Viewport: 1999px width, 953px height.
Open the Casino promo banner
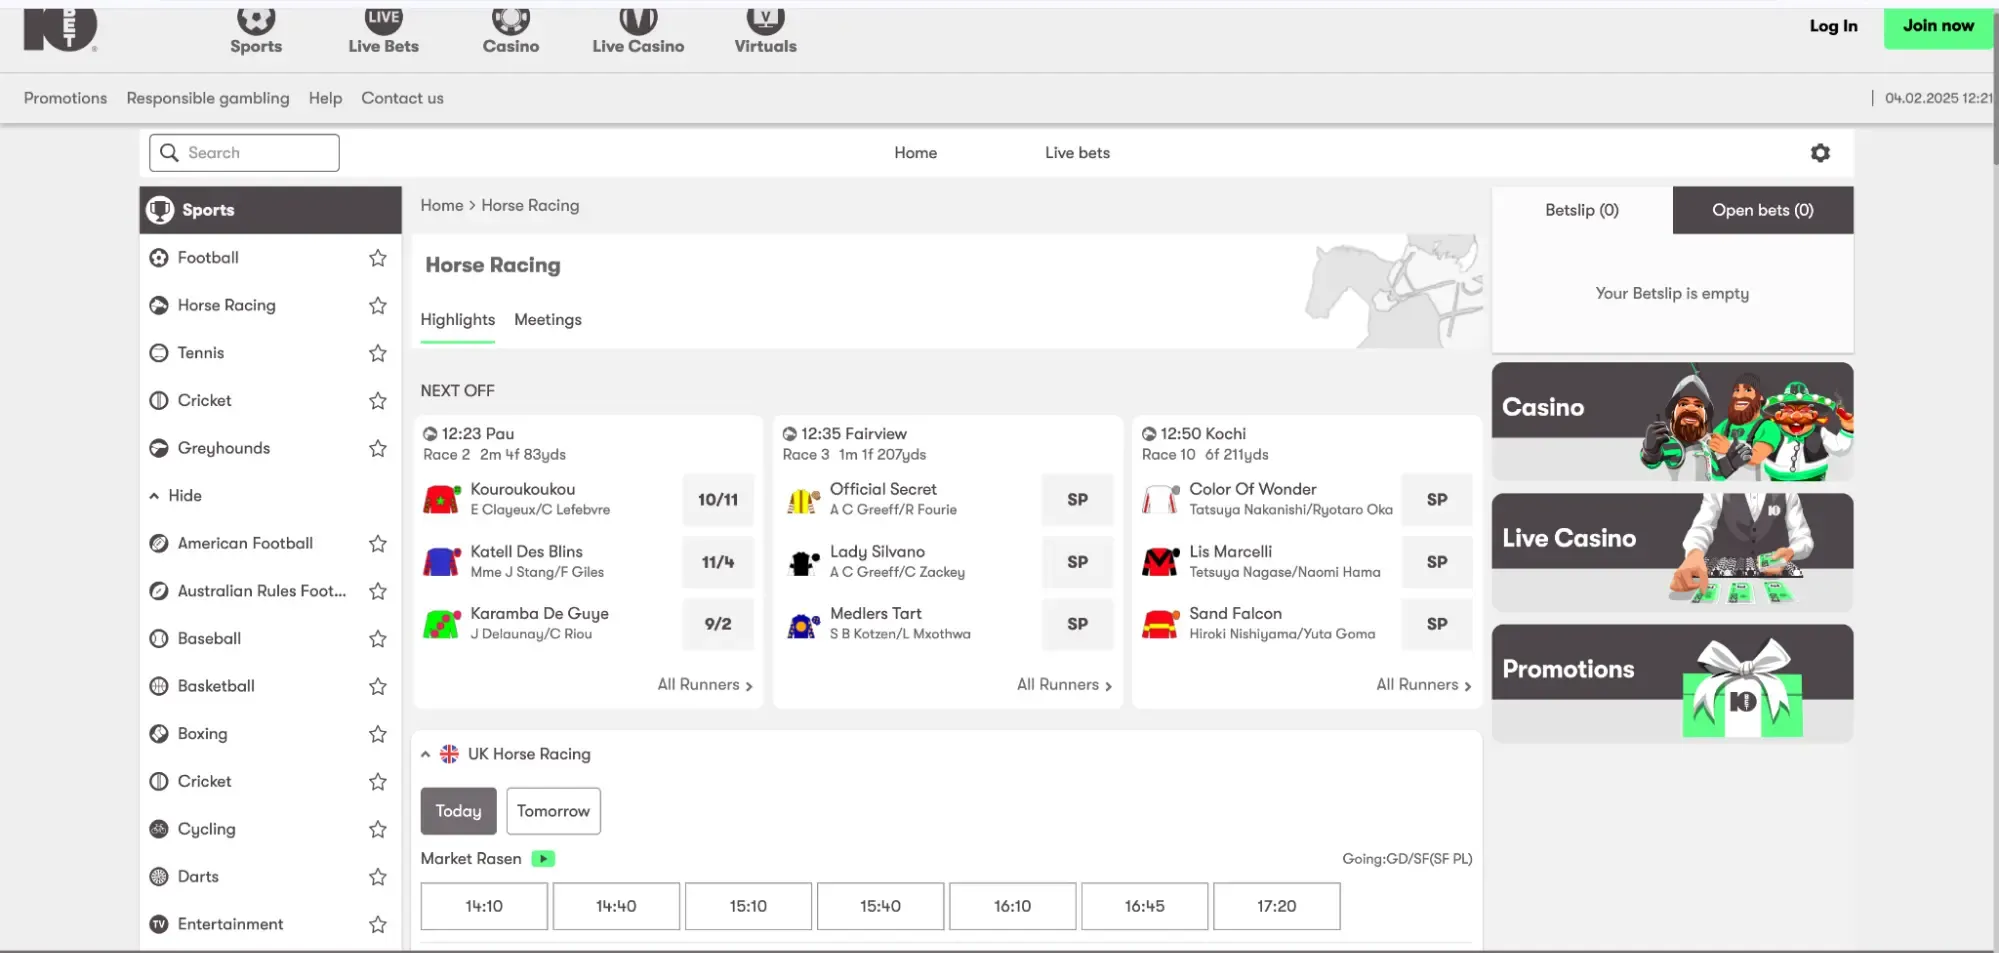click(1672, 421)
